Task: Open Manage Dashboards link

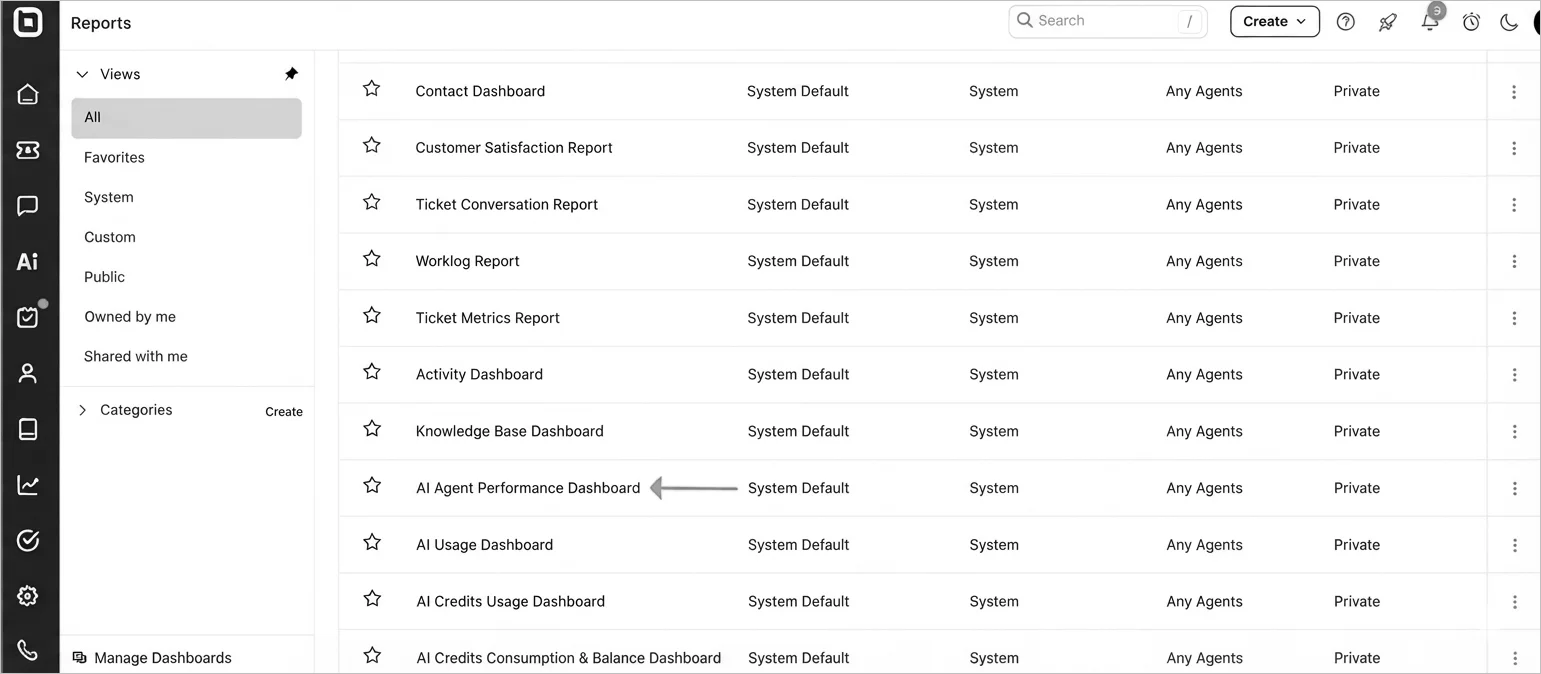Action: click(152, 658)
